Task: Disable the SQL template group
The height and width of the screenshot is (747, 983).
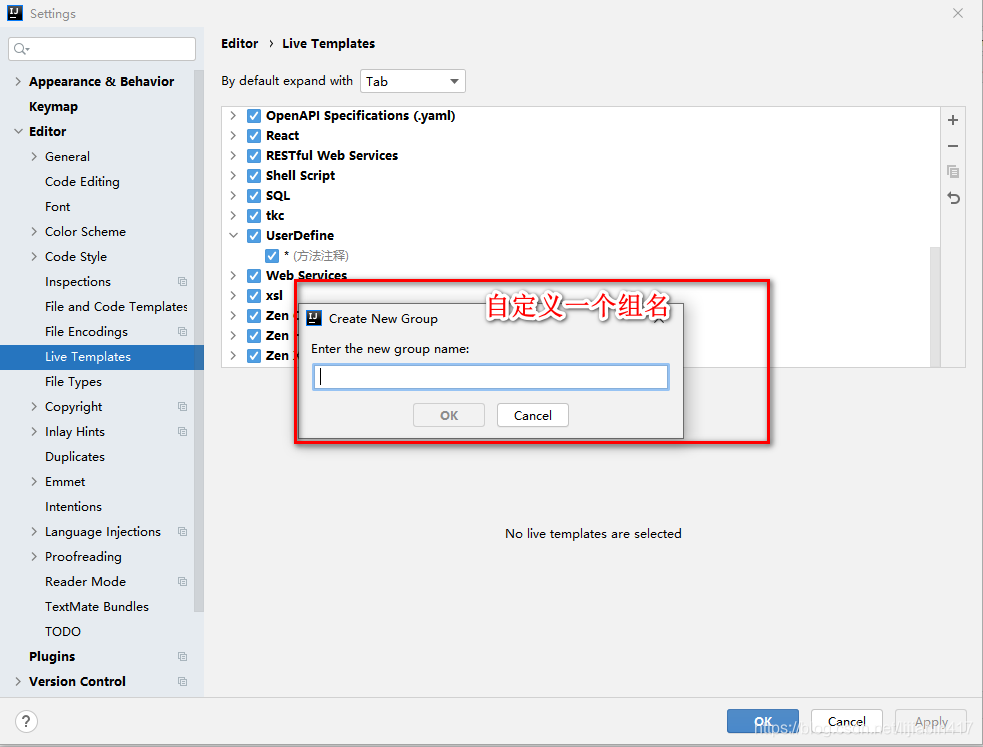Action: pyautogui.click(x=254, y=196)
